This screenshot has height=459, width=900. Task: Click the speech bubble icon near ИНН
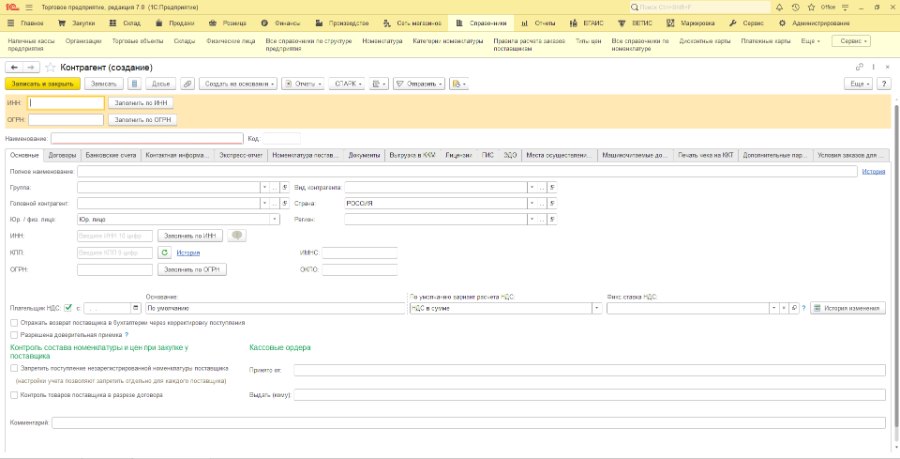(x=237, y=236)
